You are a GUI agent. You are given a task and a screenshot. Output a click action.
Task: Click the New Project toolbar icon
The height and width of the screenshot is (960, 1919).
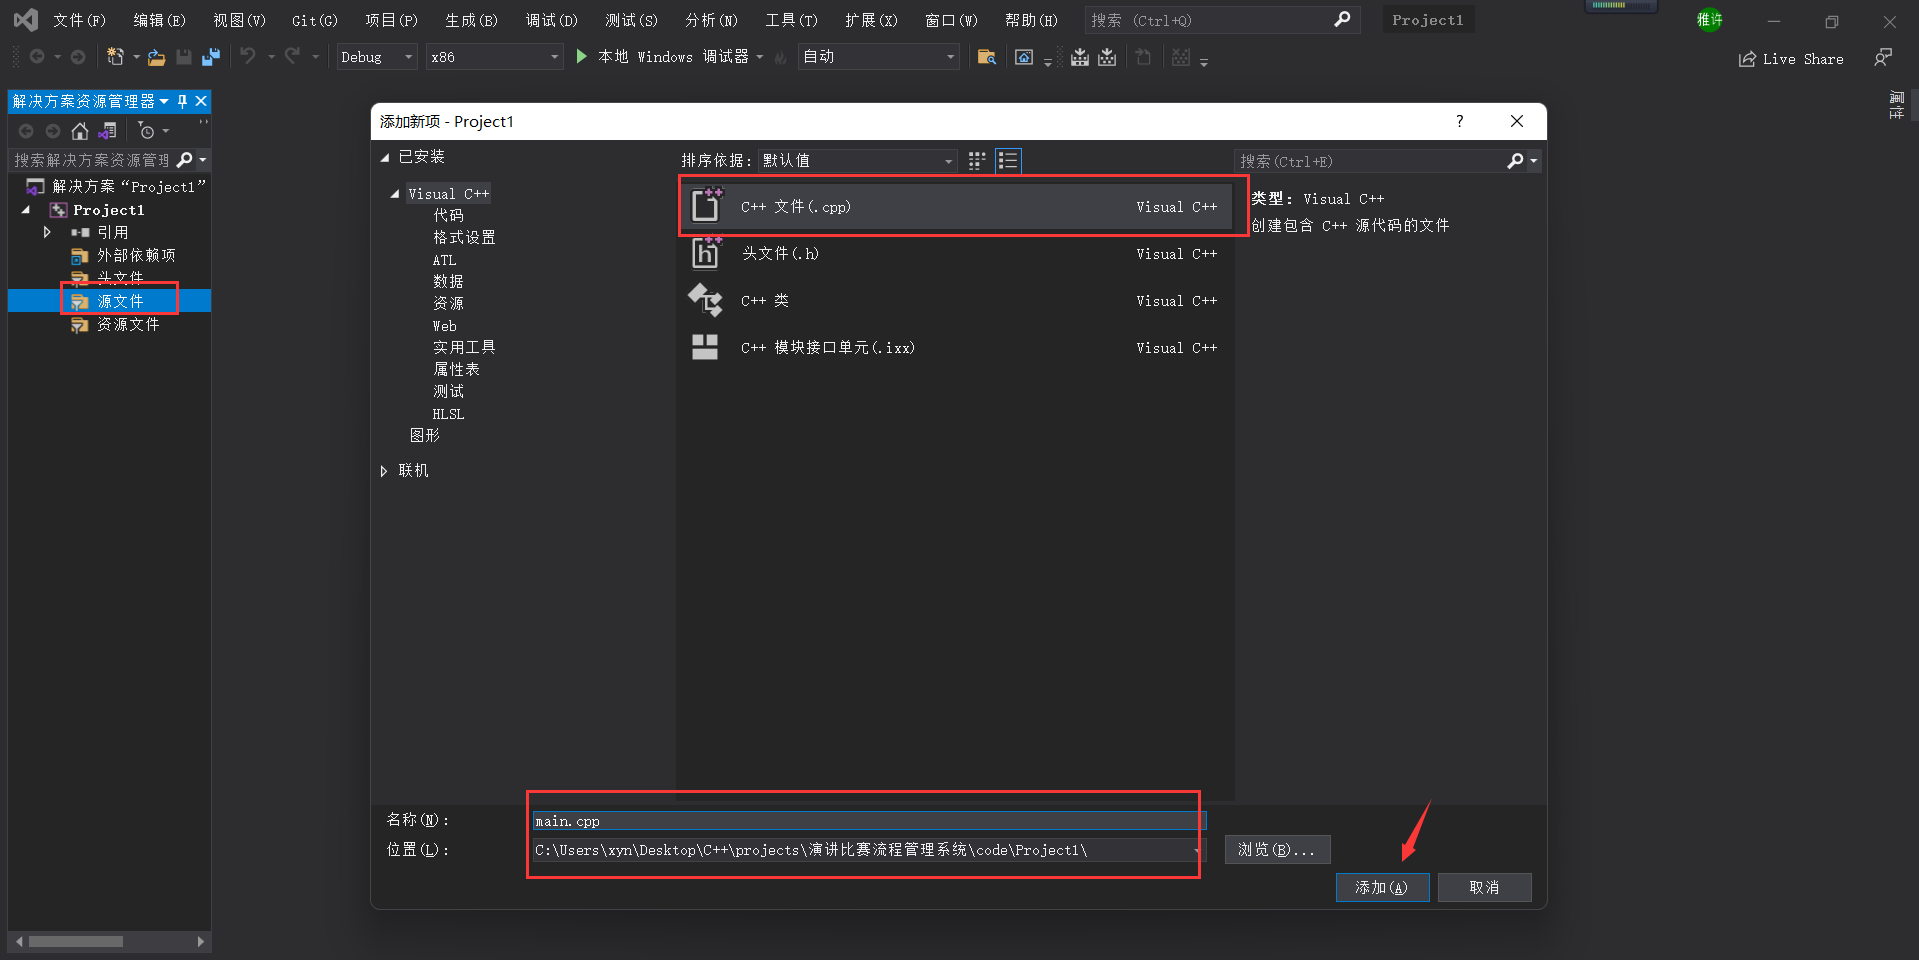(116, 57)
